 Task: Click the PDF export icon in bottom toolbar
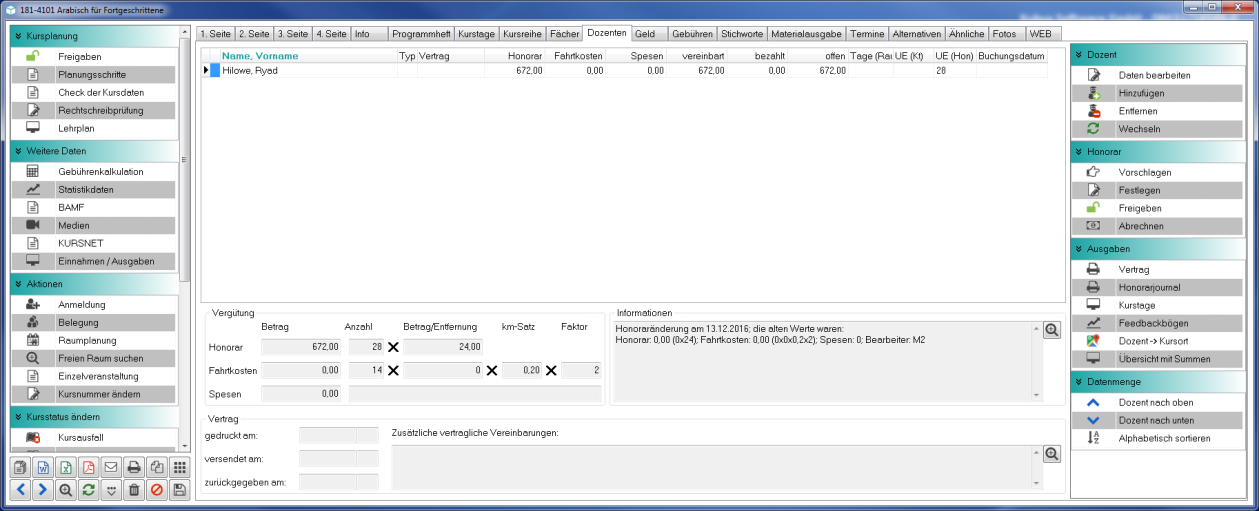click(89, 467)
